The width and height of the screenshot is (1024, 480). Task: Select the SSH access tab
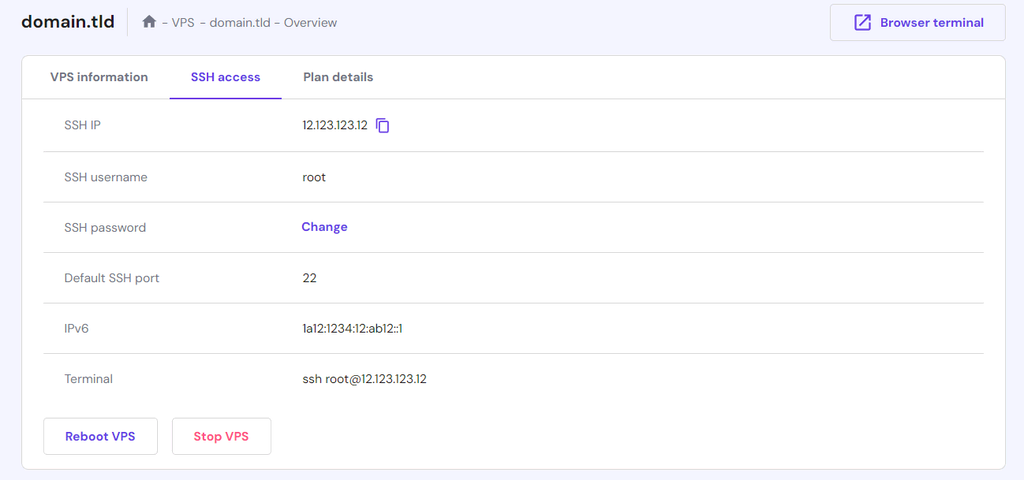pos(225,77)
